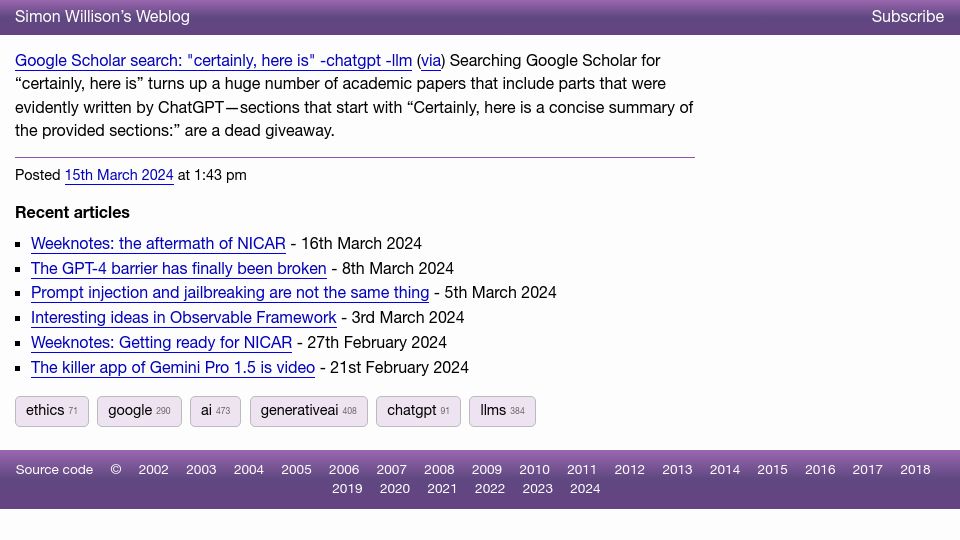The image size is (960, 540).
Task: Open 'Weeknotes: the aftermath of NICAR' article
Action: [158, 243]
